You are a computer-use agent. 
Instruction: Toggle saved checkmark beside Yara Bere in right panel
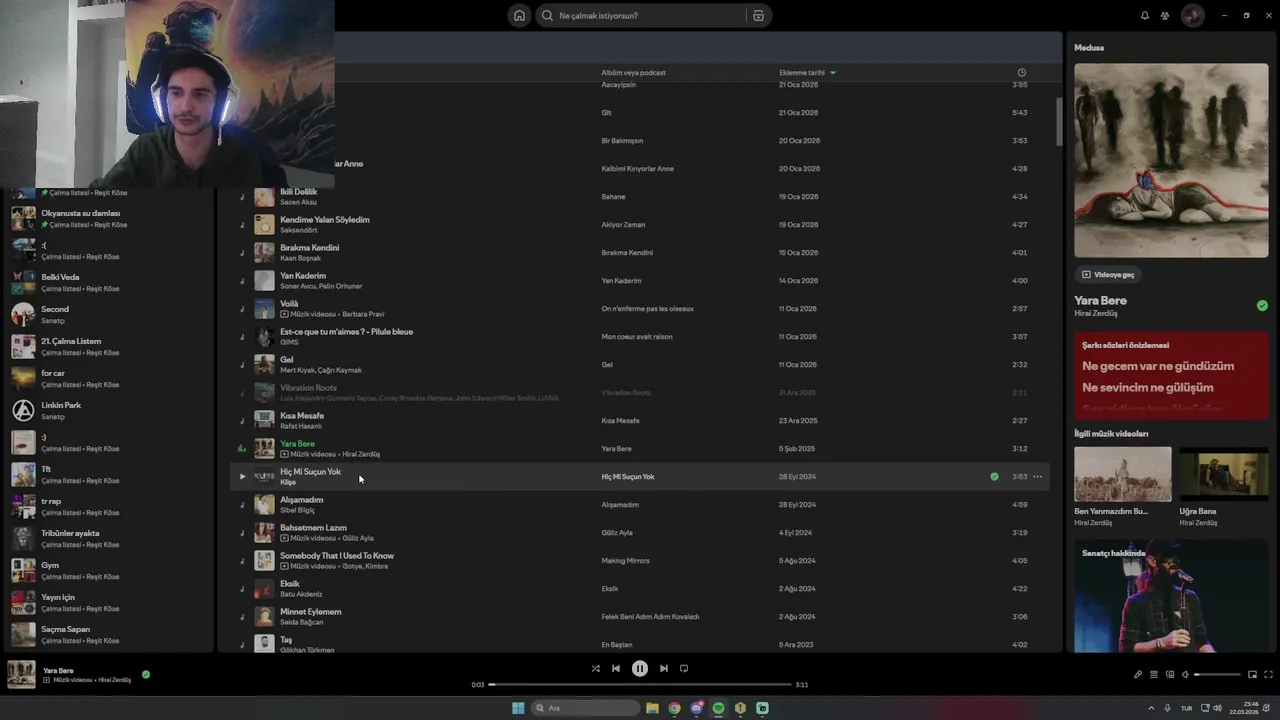point(1262,305)
